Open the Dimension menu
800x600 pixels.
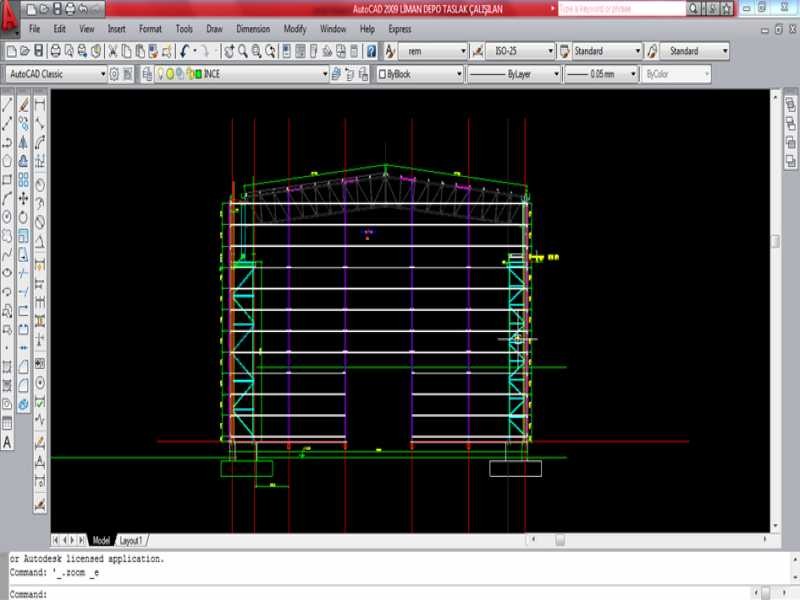point(253,29)
